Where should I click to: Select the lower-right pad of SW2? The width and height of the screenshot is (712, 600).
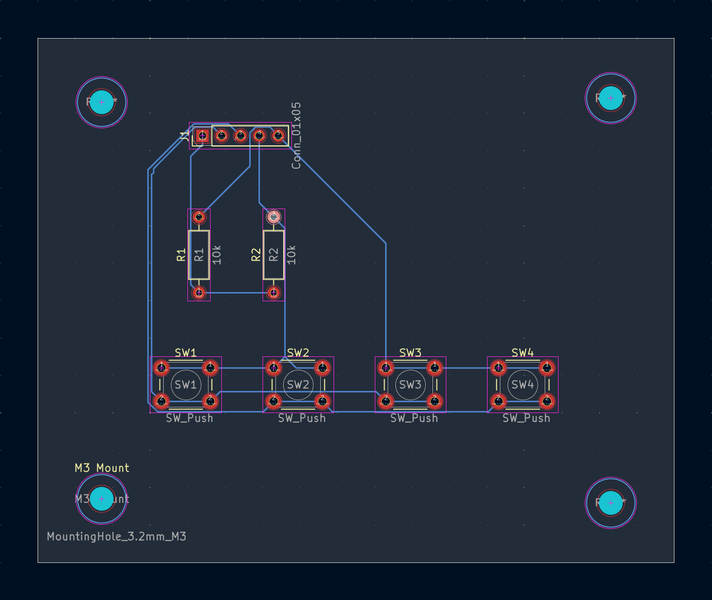point(322,401)
